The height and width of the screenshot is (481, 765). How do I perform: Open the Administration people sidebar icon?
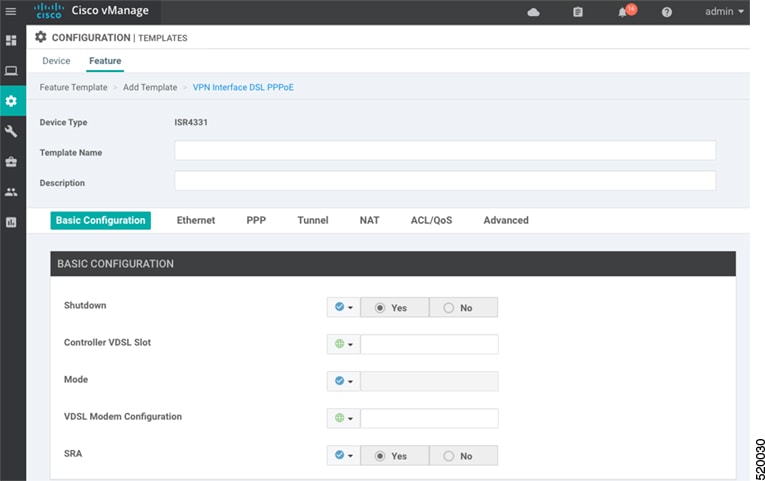[x=11, y=192]
